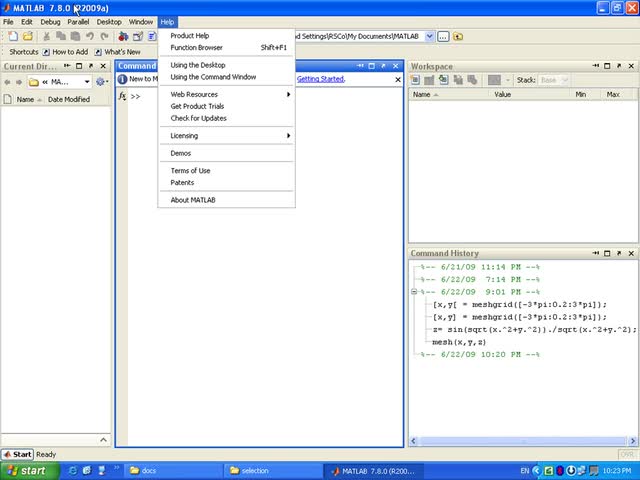Open Simulink from the toolbar
Viewport: 640px width, 480px height.
click(x=123, y=36)
